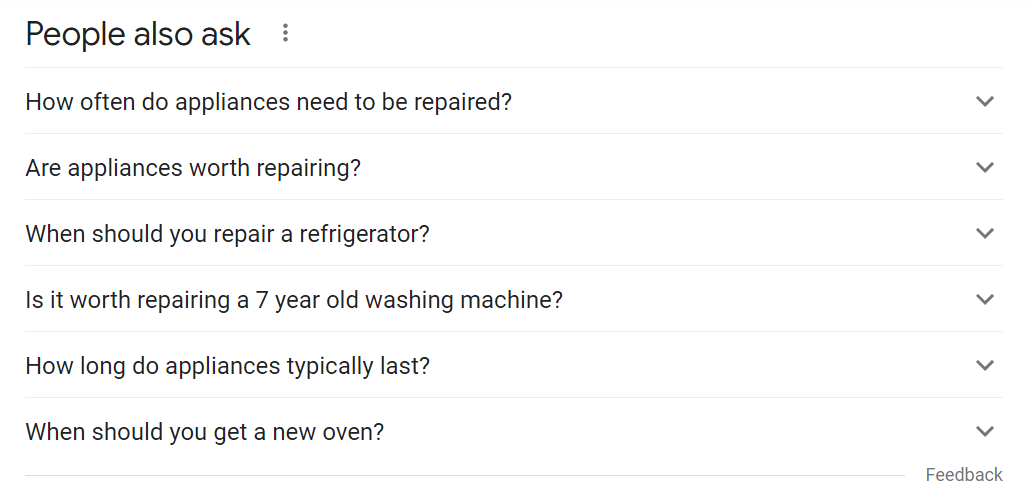Open question How often do appliances need to be repaired?
The image size is (1032, 503).
pos(514,101)
